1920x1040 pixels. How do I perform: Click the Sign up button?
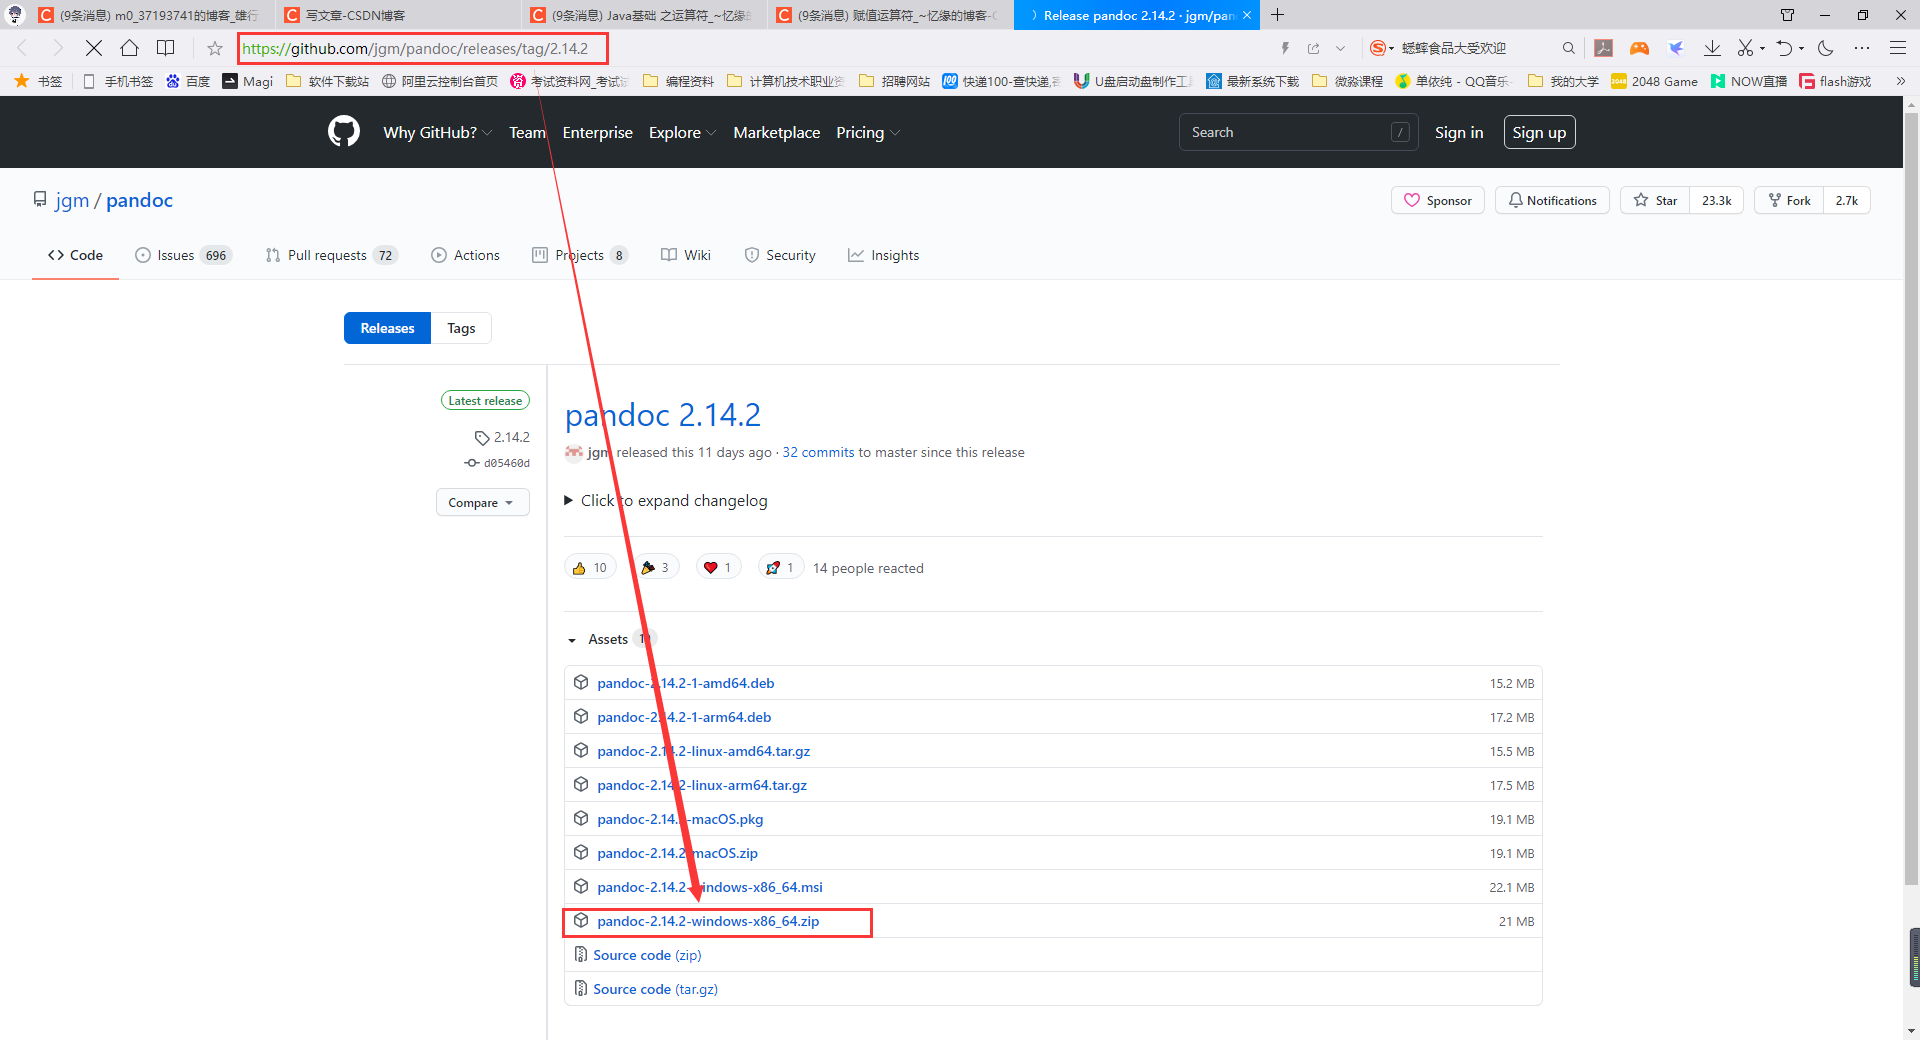[x=1539, y=132]
